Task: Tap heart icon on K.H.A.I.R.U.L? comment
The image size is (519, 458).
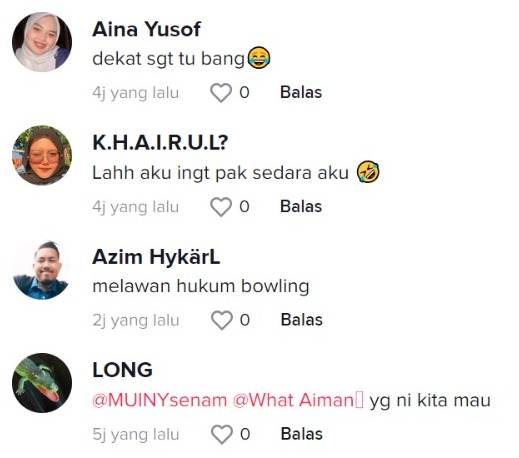Action: click(x=221, y=207)
